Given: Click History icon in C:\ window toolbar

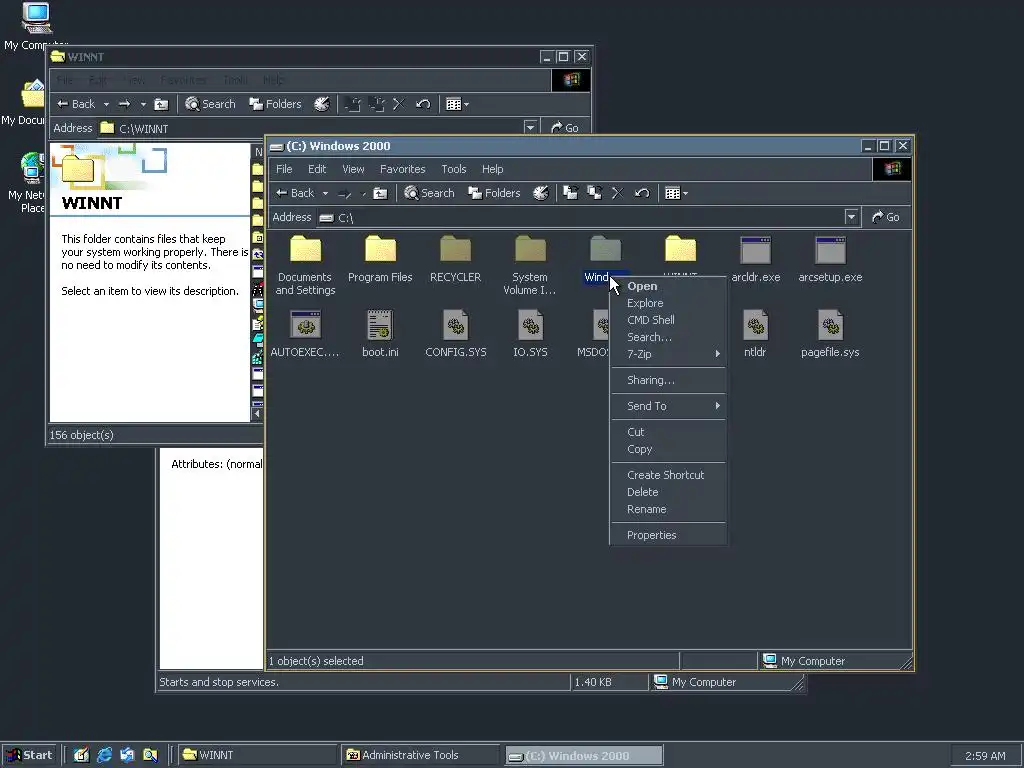Looking at the screenshot, I should coord(541,193).
